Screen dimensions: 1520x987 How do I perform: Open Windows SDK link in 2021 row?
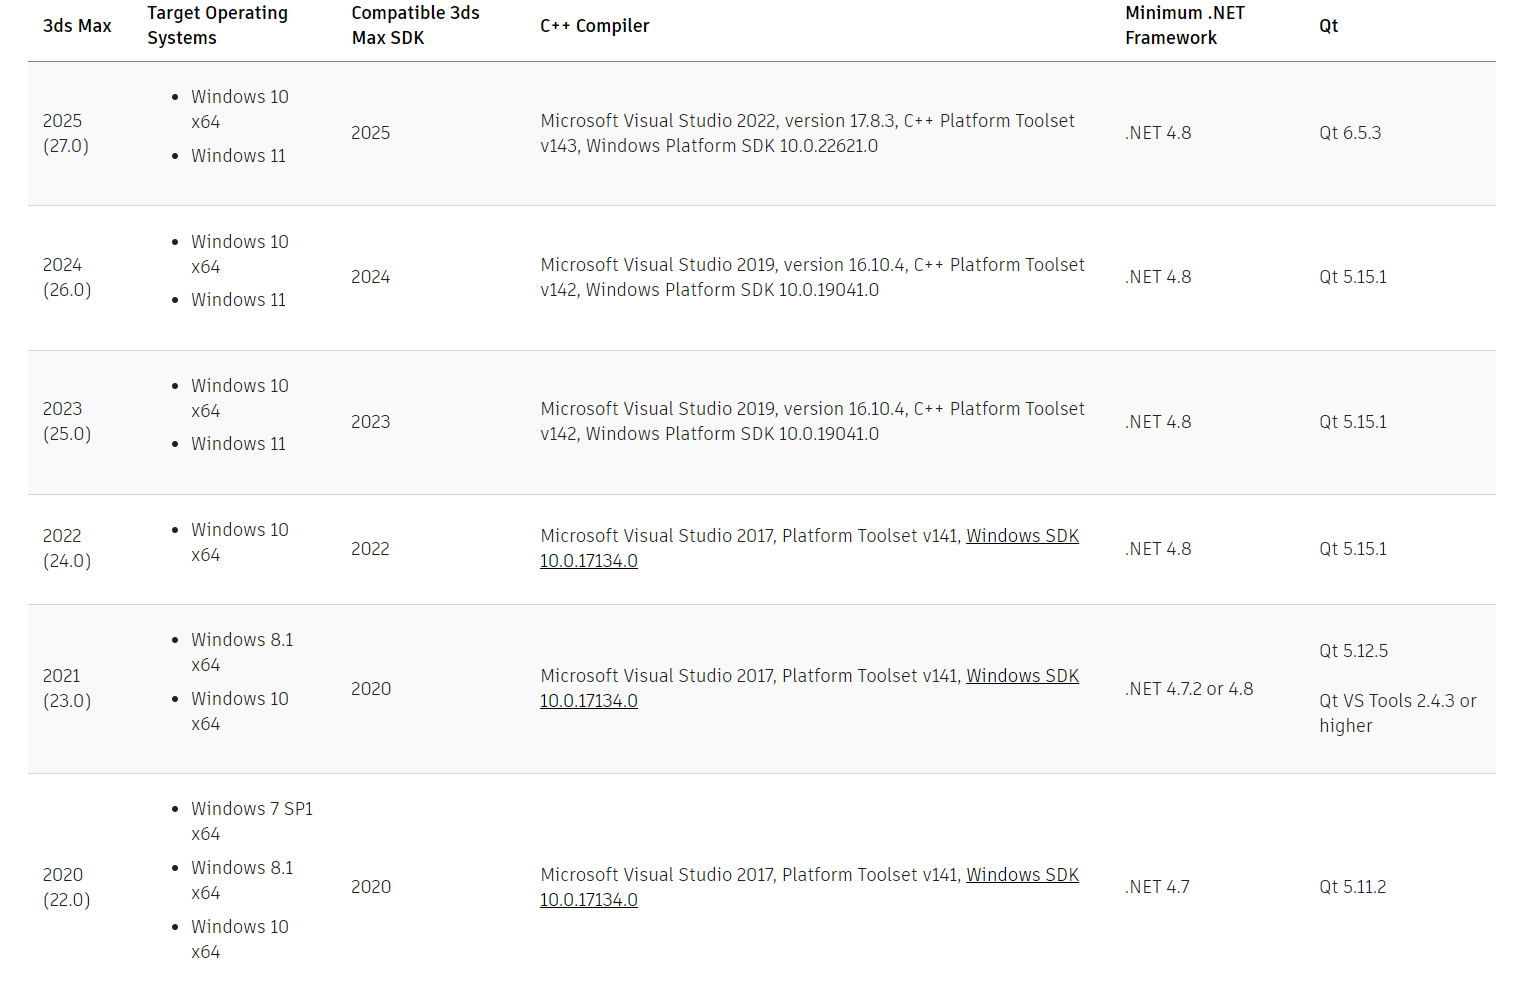1022,676
